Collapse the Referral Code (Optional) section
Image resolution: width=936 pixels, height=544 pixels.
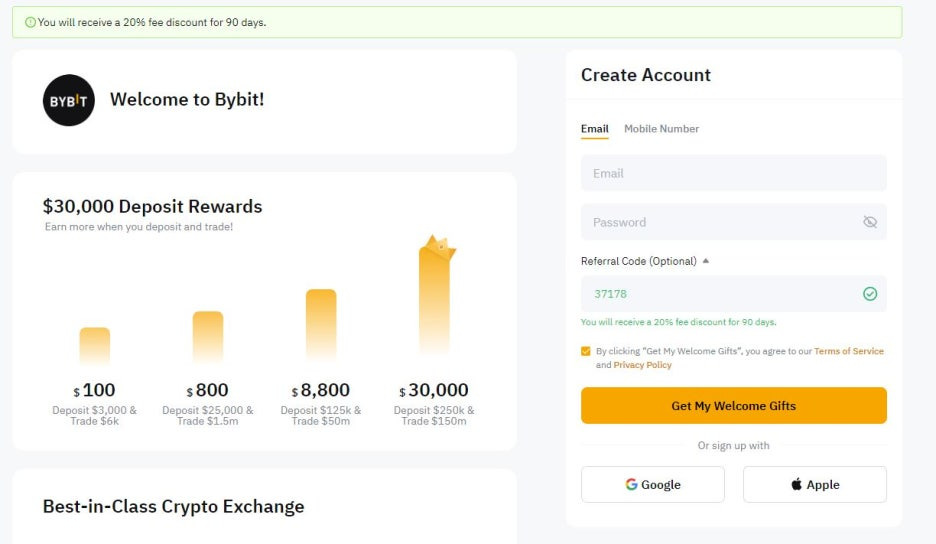pos(706,261)
